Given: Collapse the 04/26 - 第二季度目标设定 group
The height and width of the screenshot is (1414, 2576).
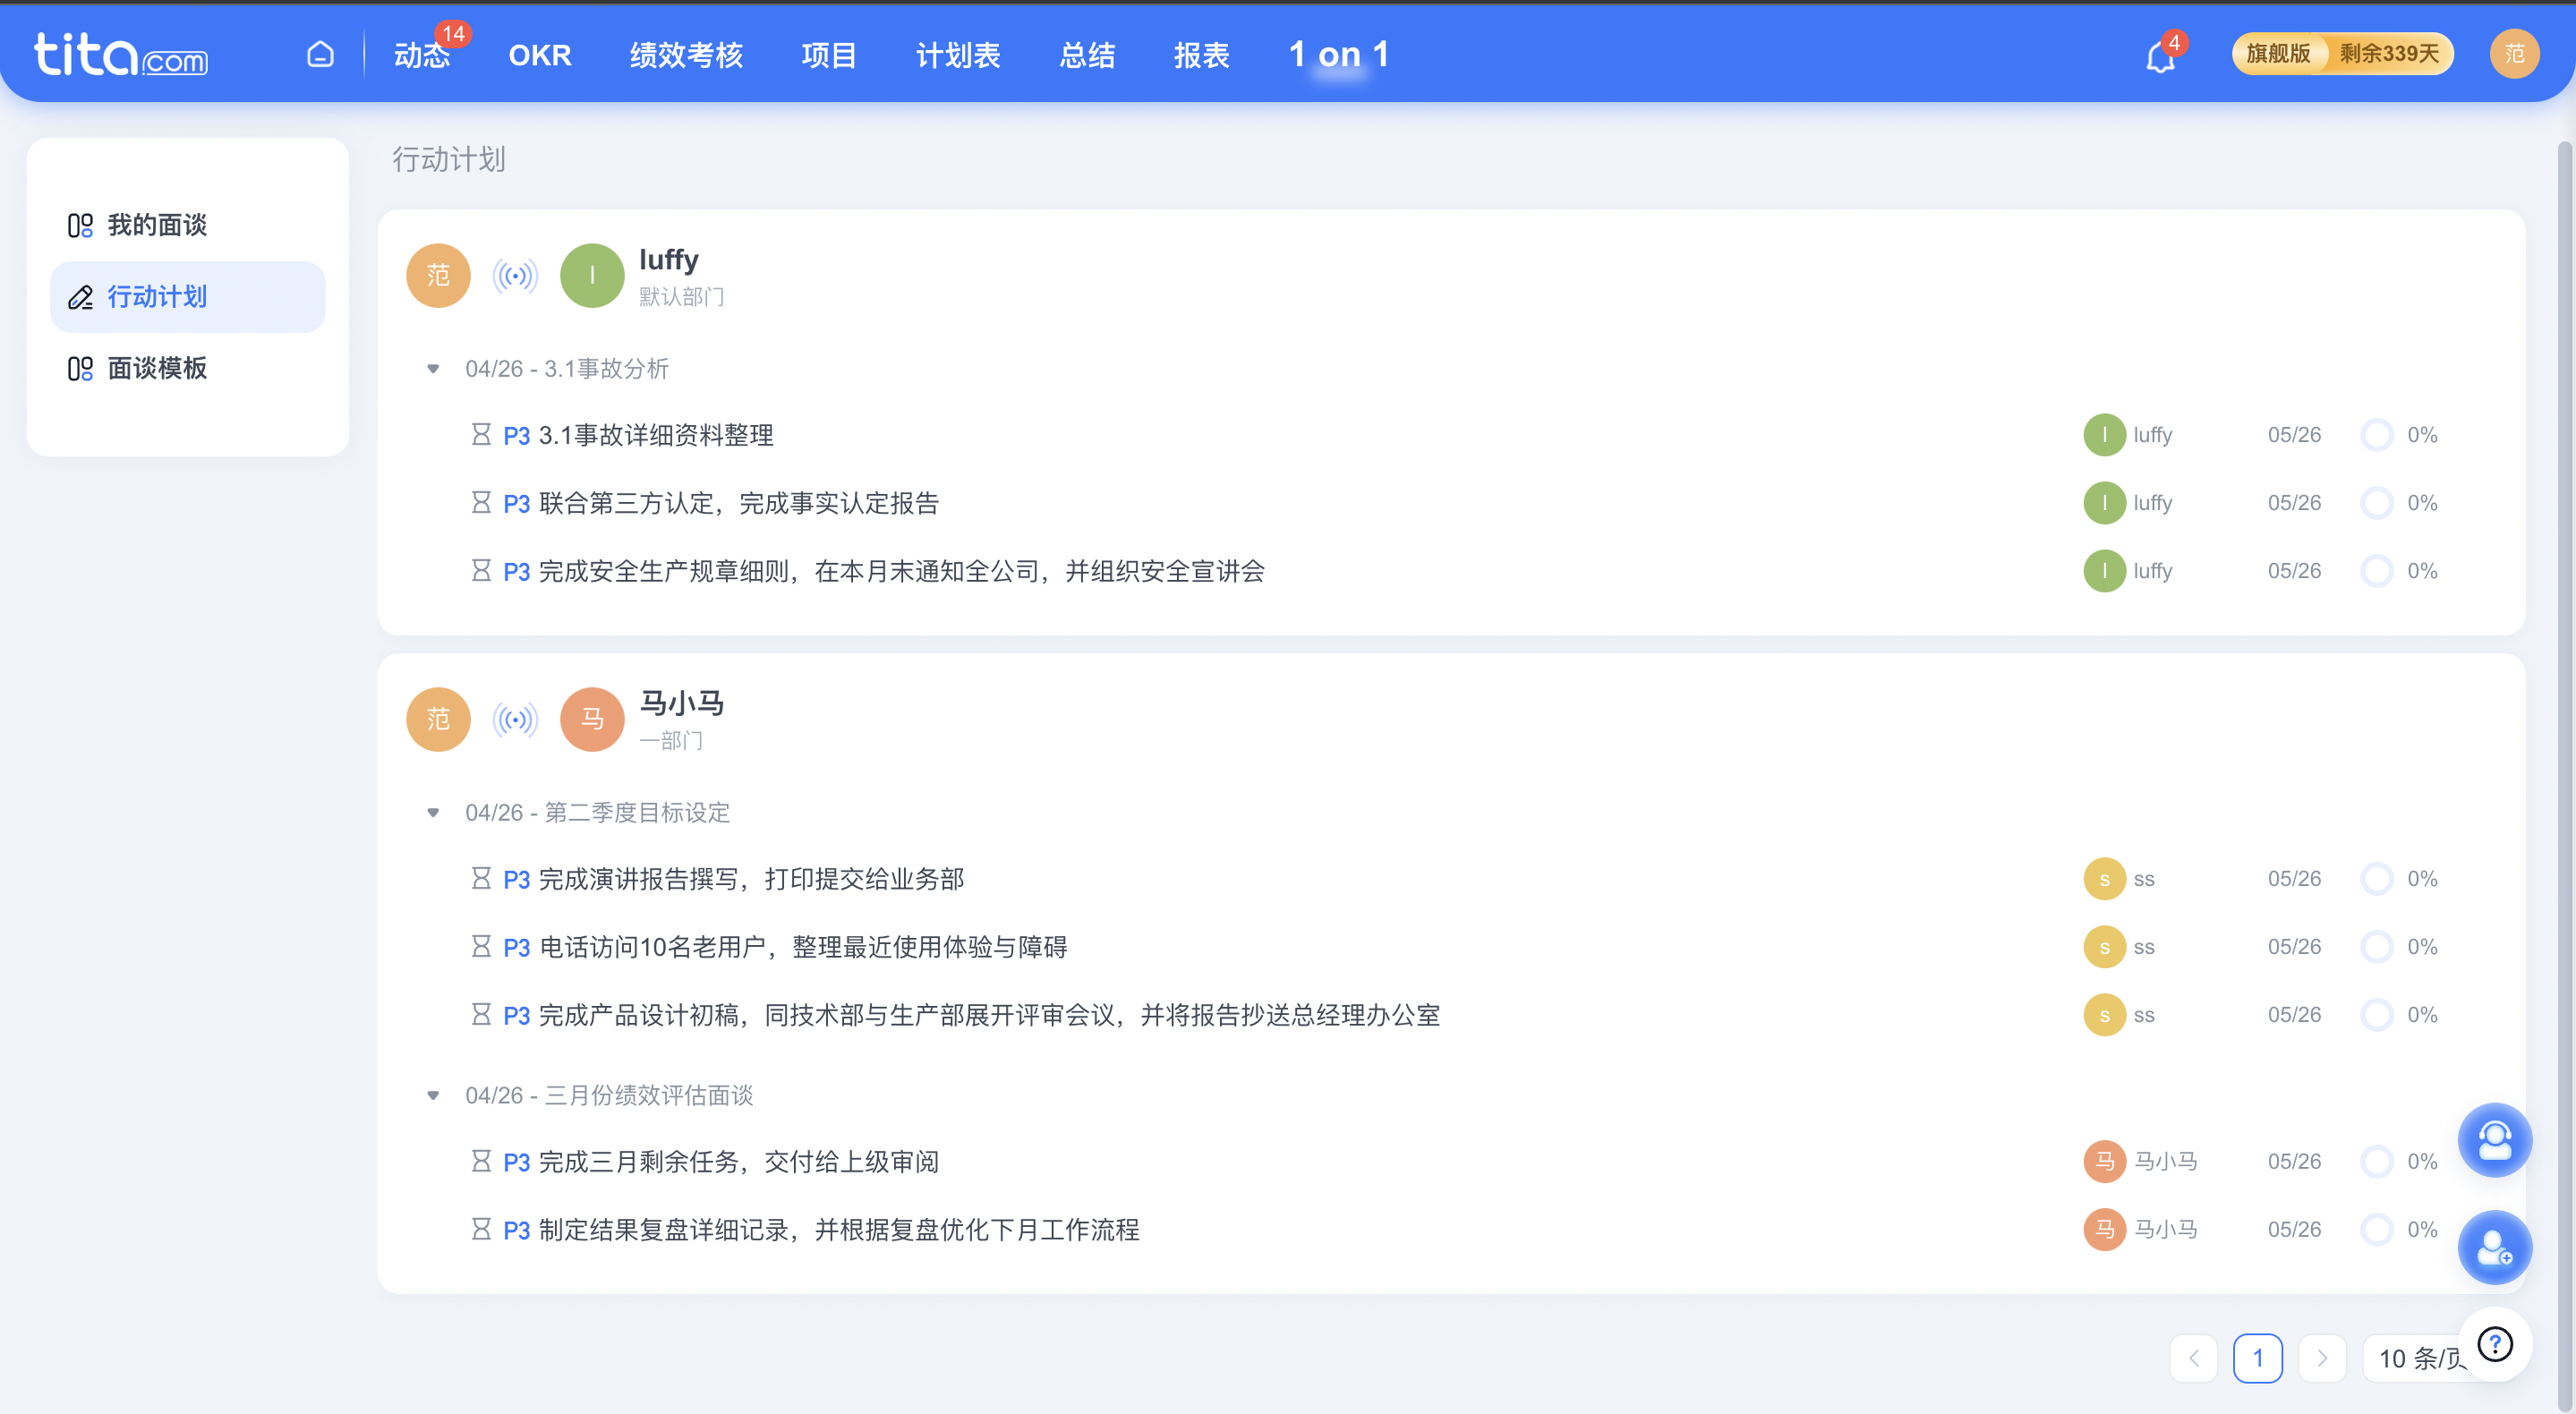Looking at the screenshot, I should [433, 812].
